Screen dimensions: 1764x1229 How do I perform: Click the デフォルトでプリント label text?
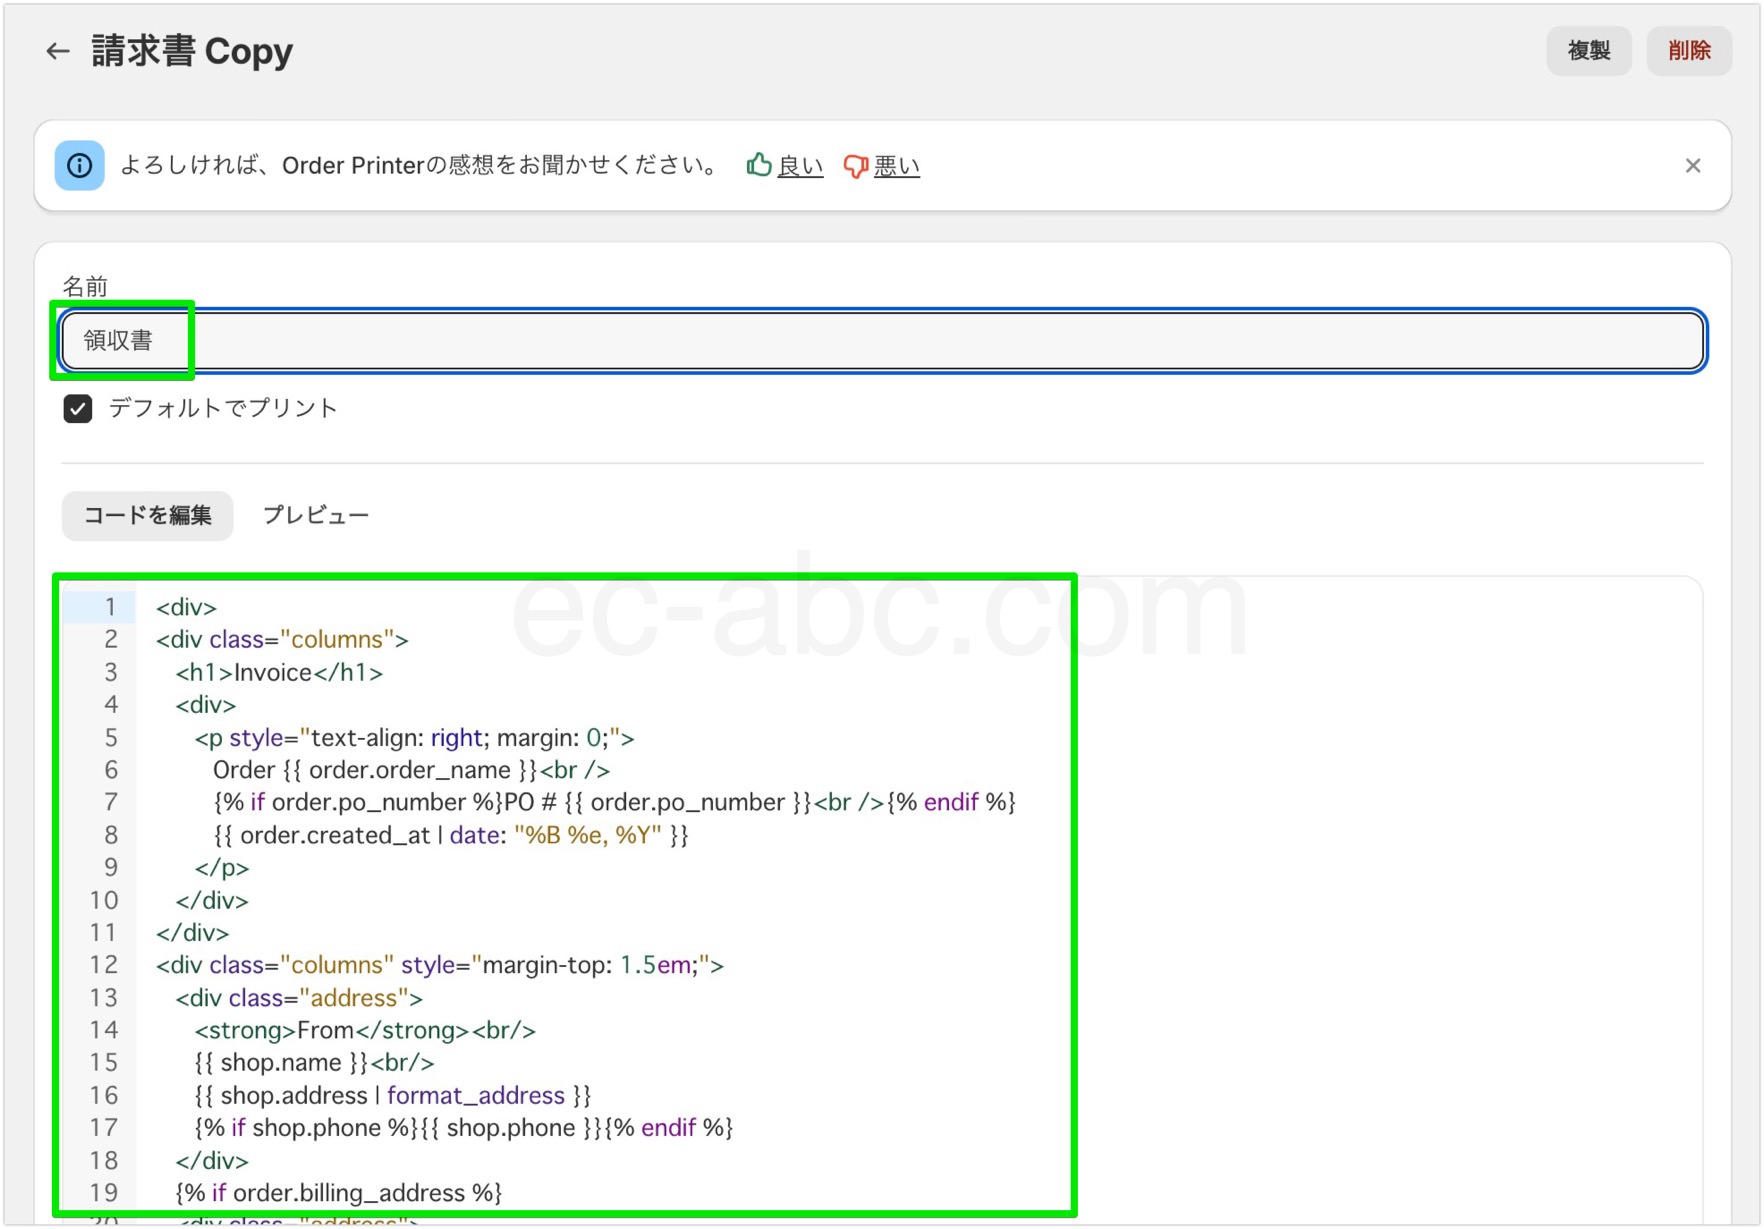pos(223,408)
